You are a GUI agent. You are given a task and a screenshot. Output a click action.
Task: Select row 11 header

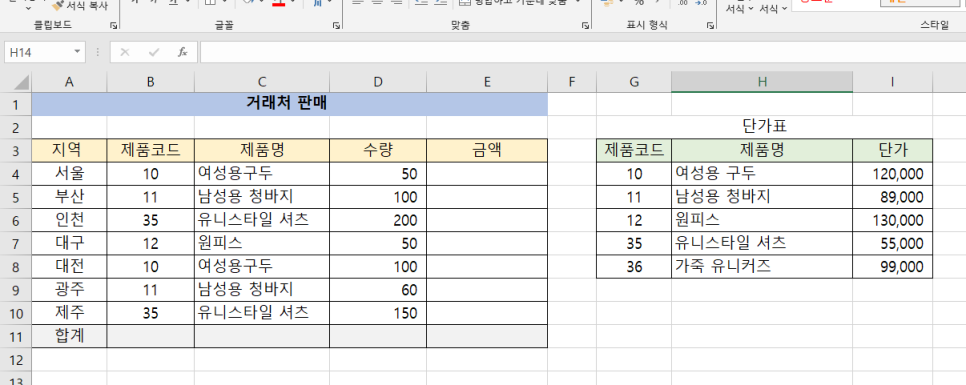[x=15, y=336]
